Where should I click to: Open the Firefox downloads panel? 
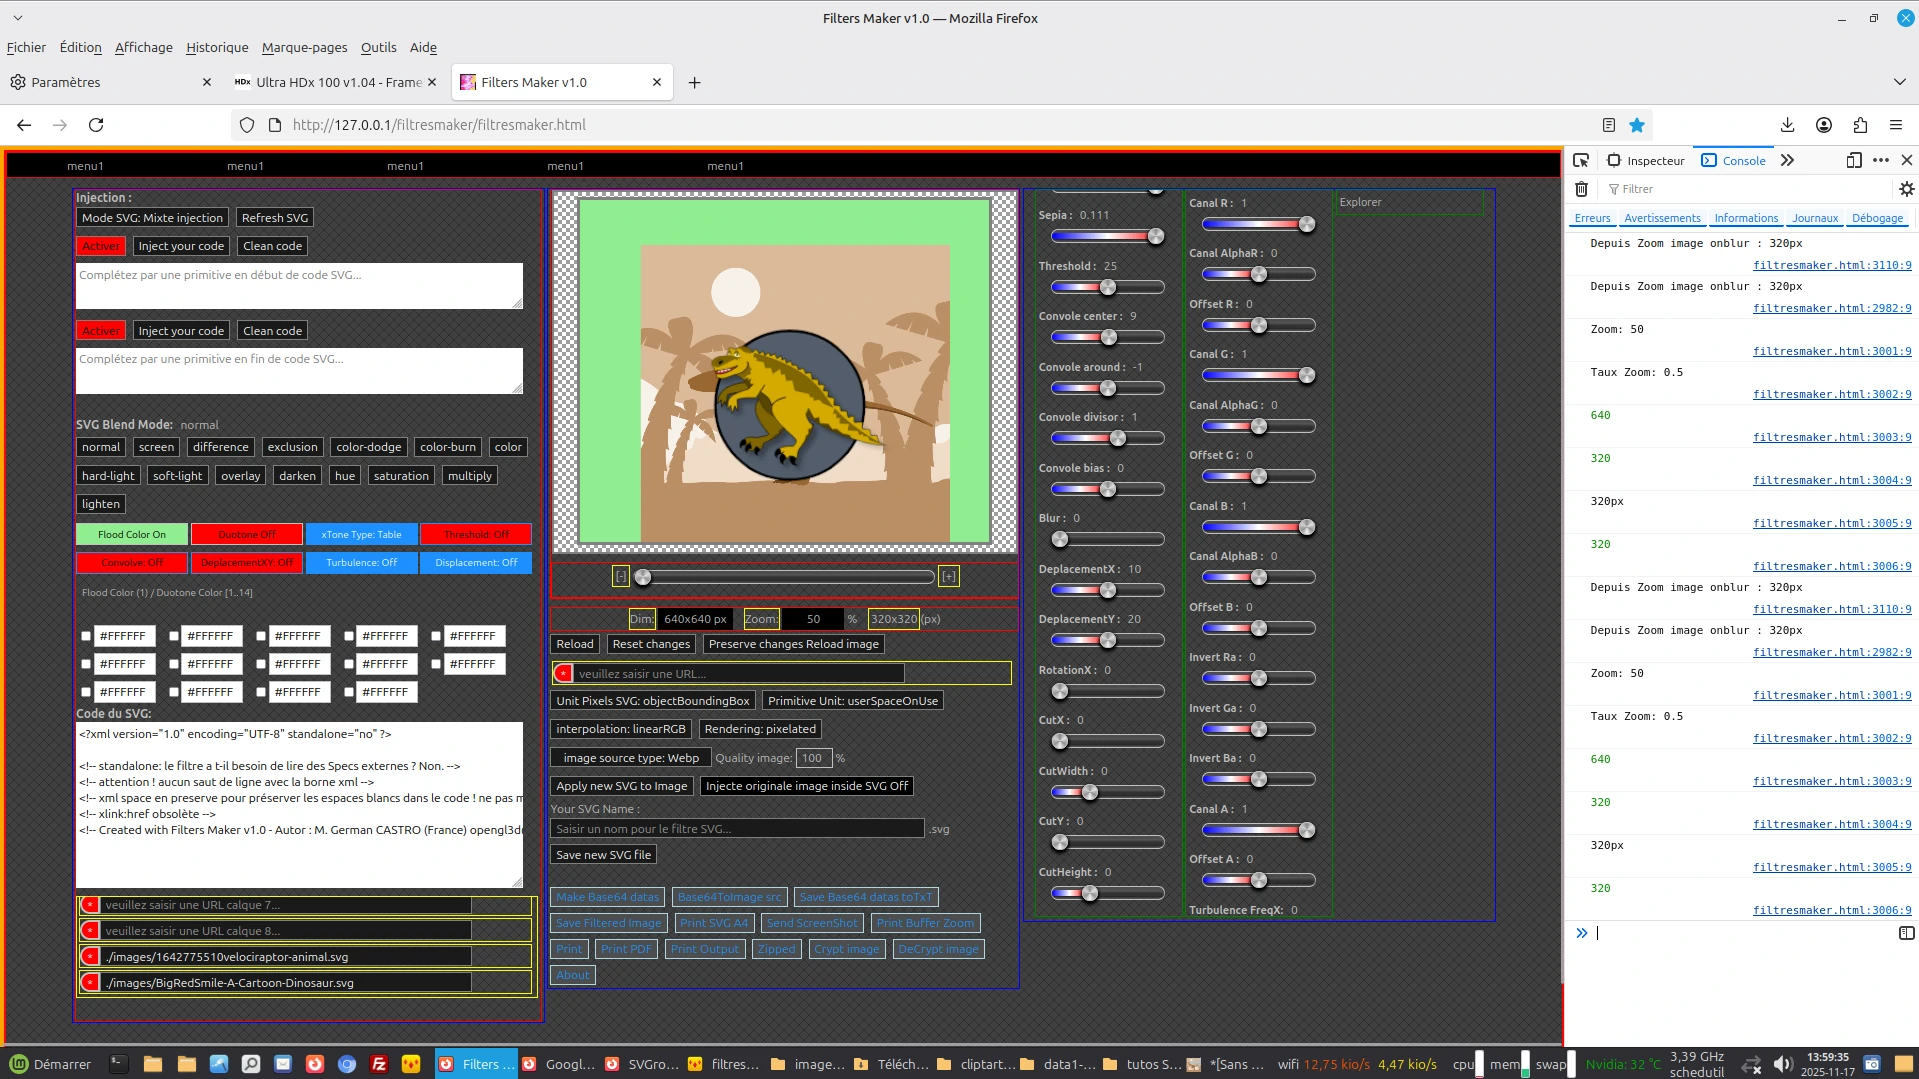coord(1788,125)
